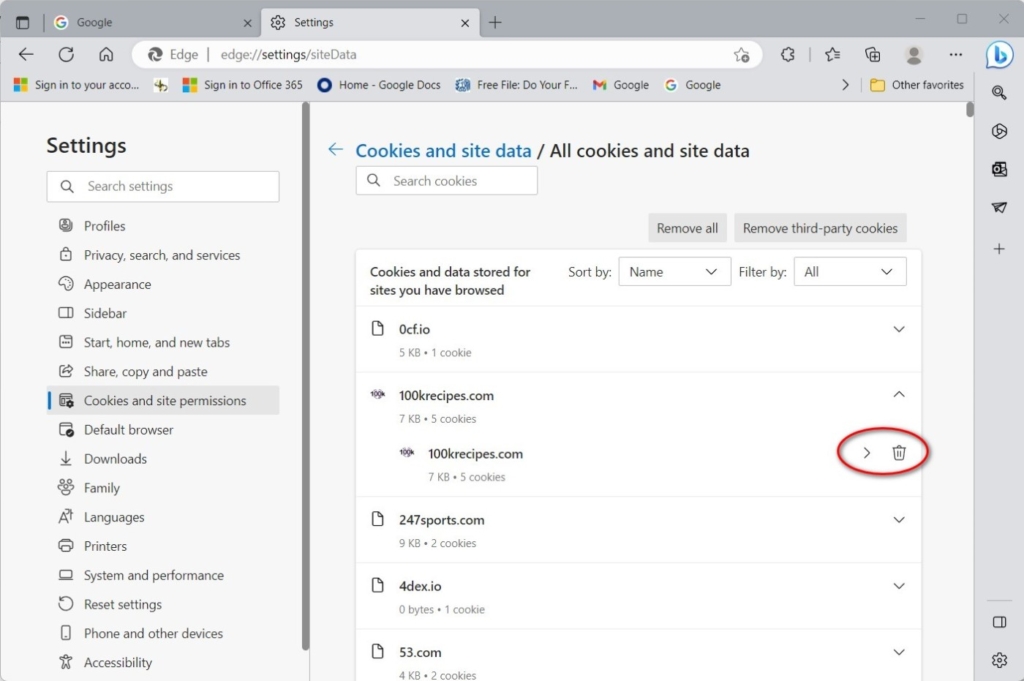Open the Collections icon
This screenshot has height=681, width=1024.
coord(871,55)
